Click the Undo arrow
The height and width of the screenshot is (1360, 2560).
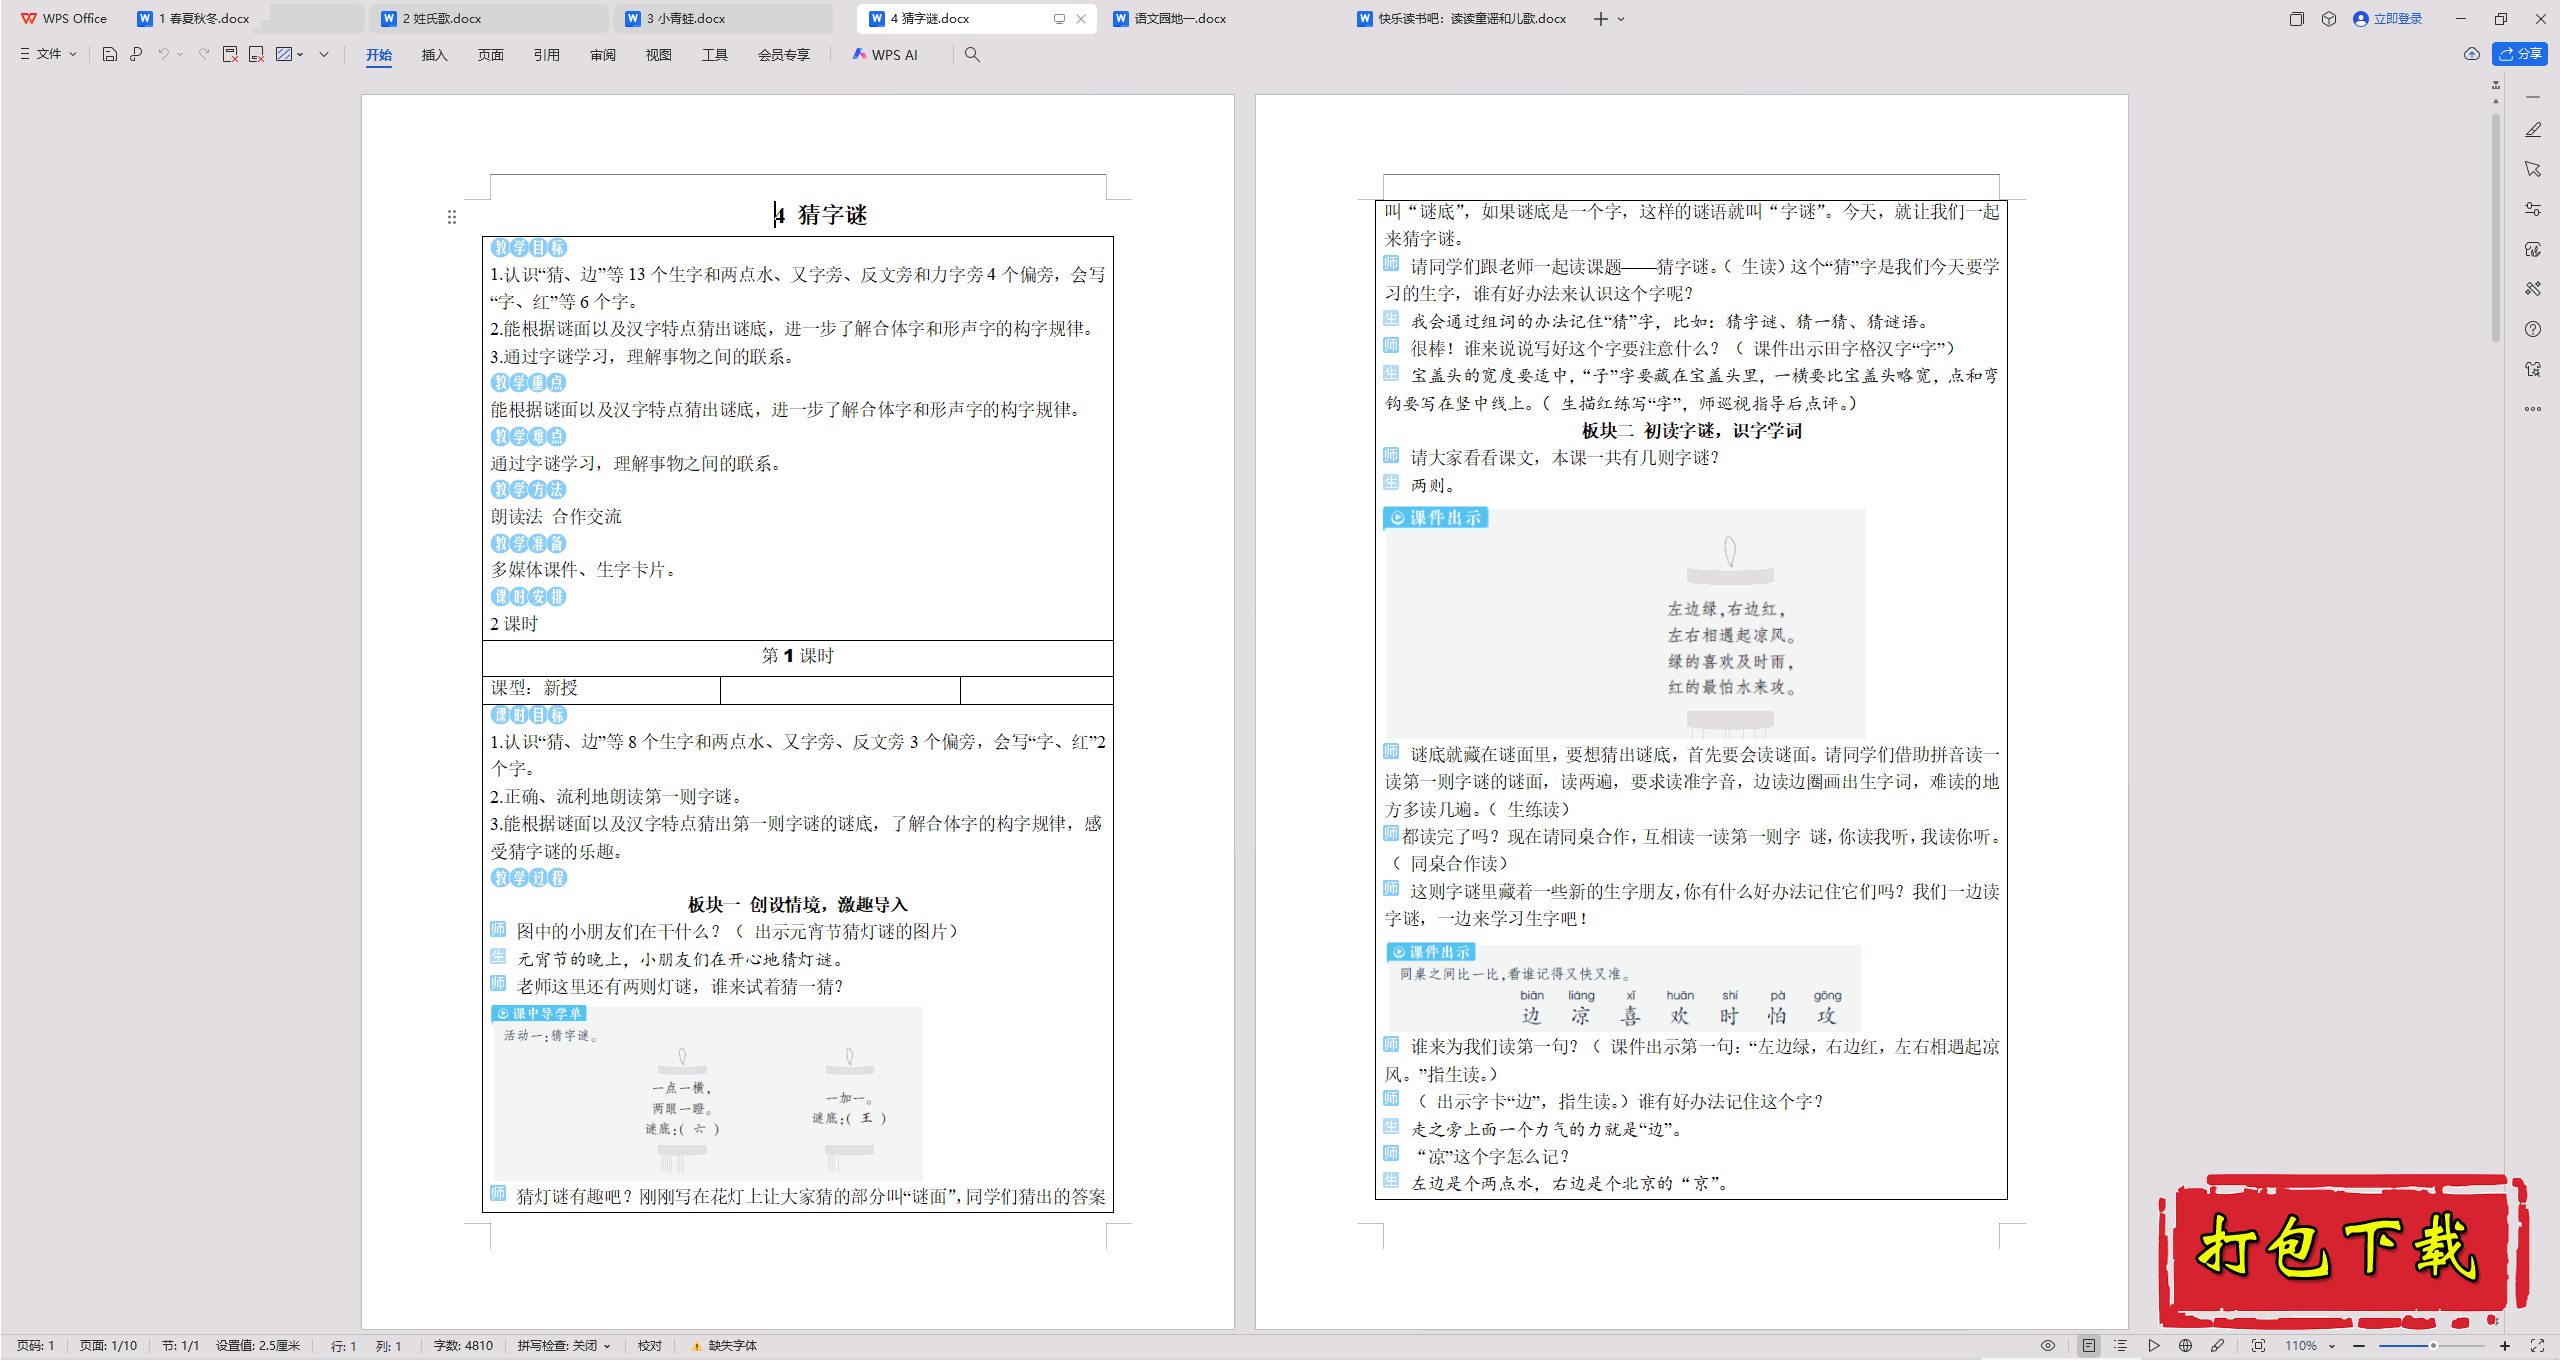tap(163, 54)
